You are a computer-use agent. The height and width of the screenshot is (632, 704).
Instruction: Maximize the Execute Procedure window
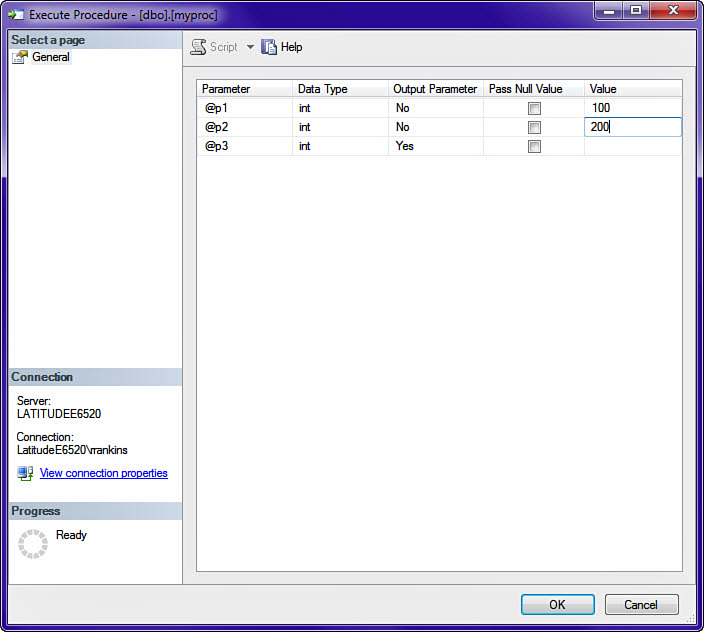tap(635, 11)
